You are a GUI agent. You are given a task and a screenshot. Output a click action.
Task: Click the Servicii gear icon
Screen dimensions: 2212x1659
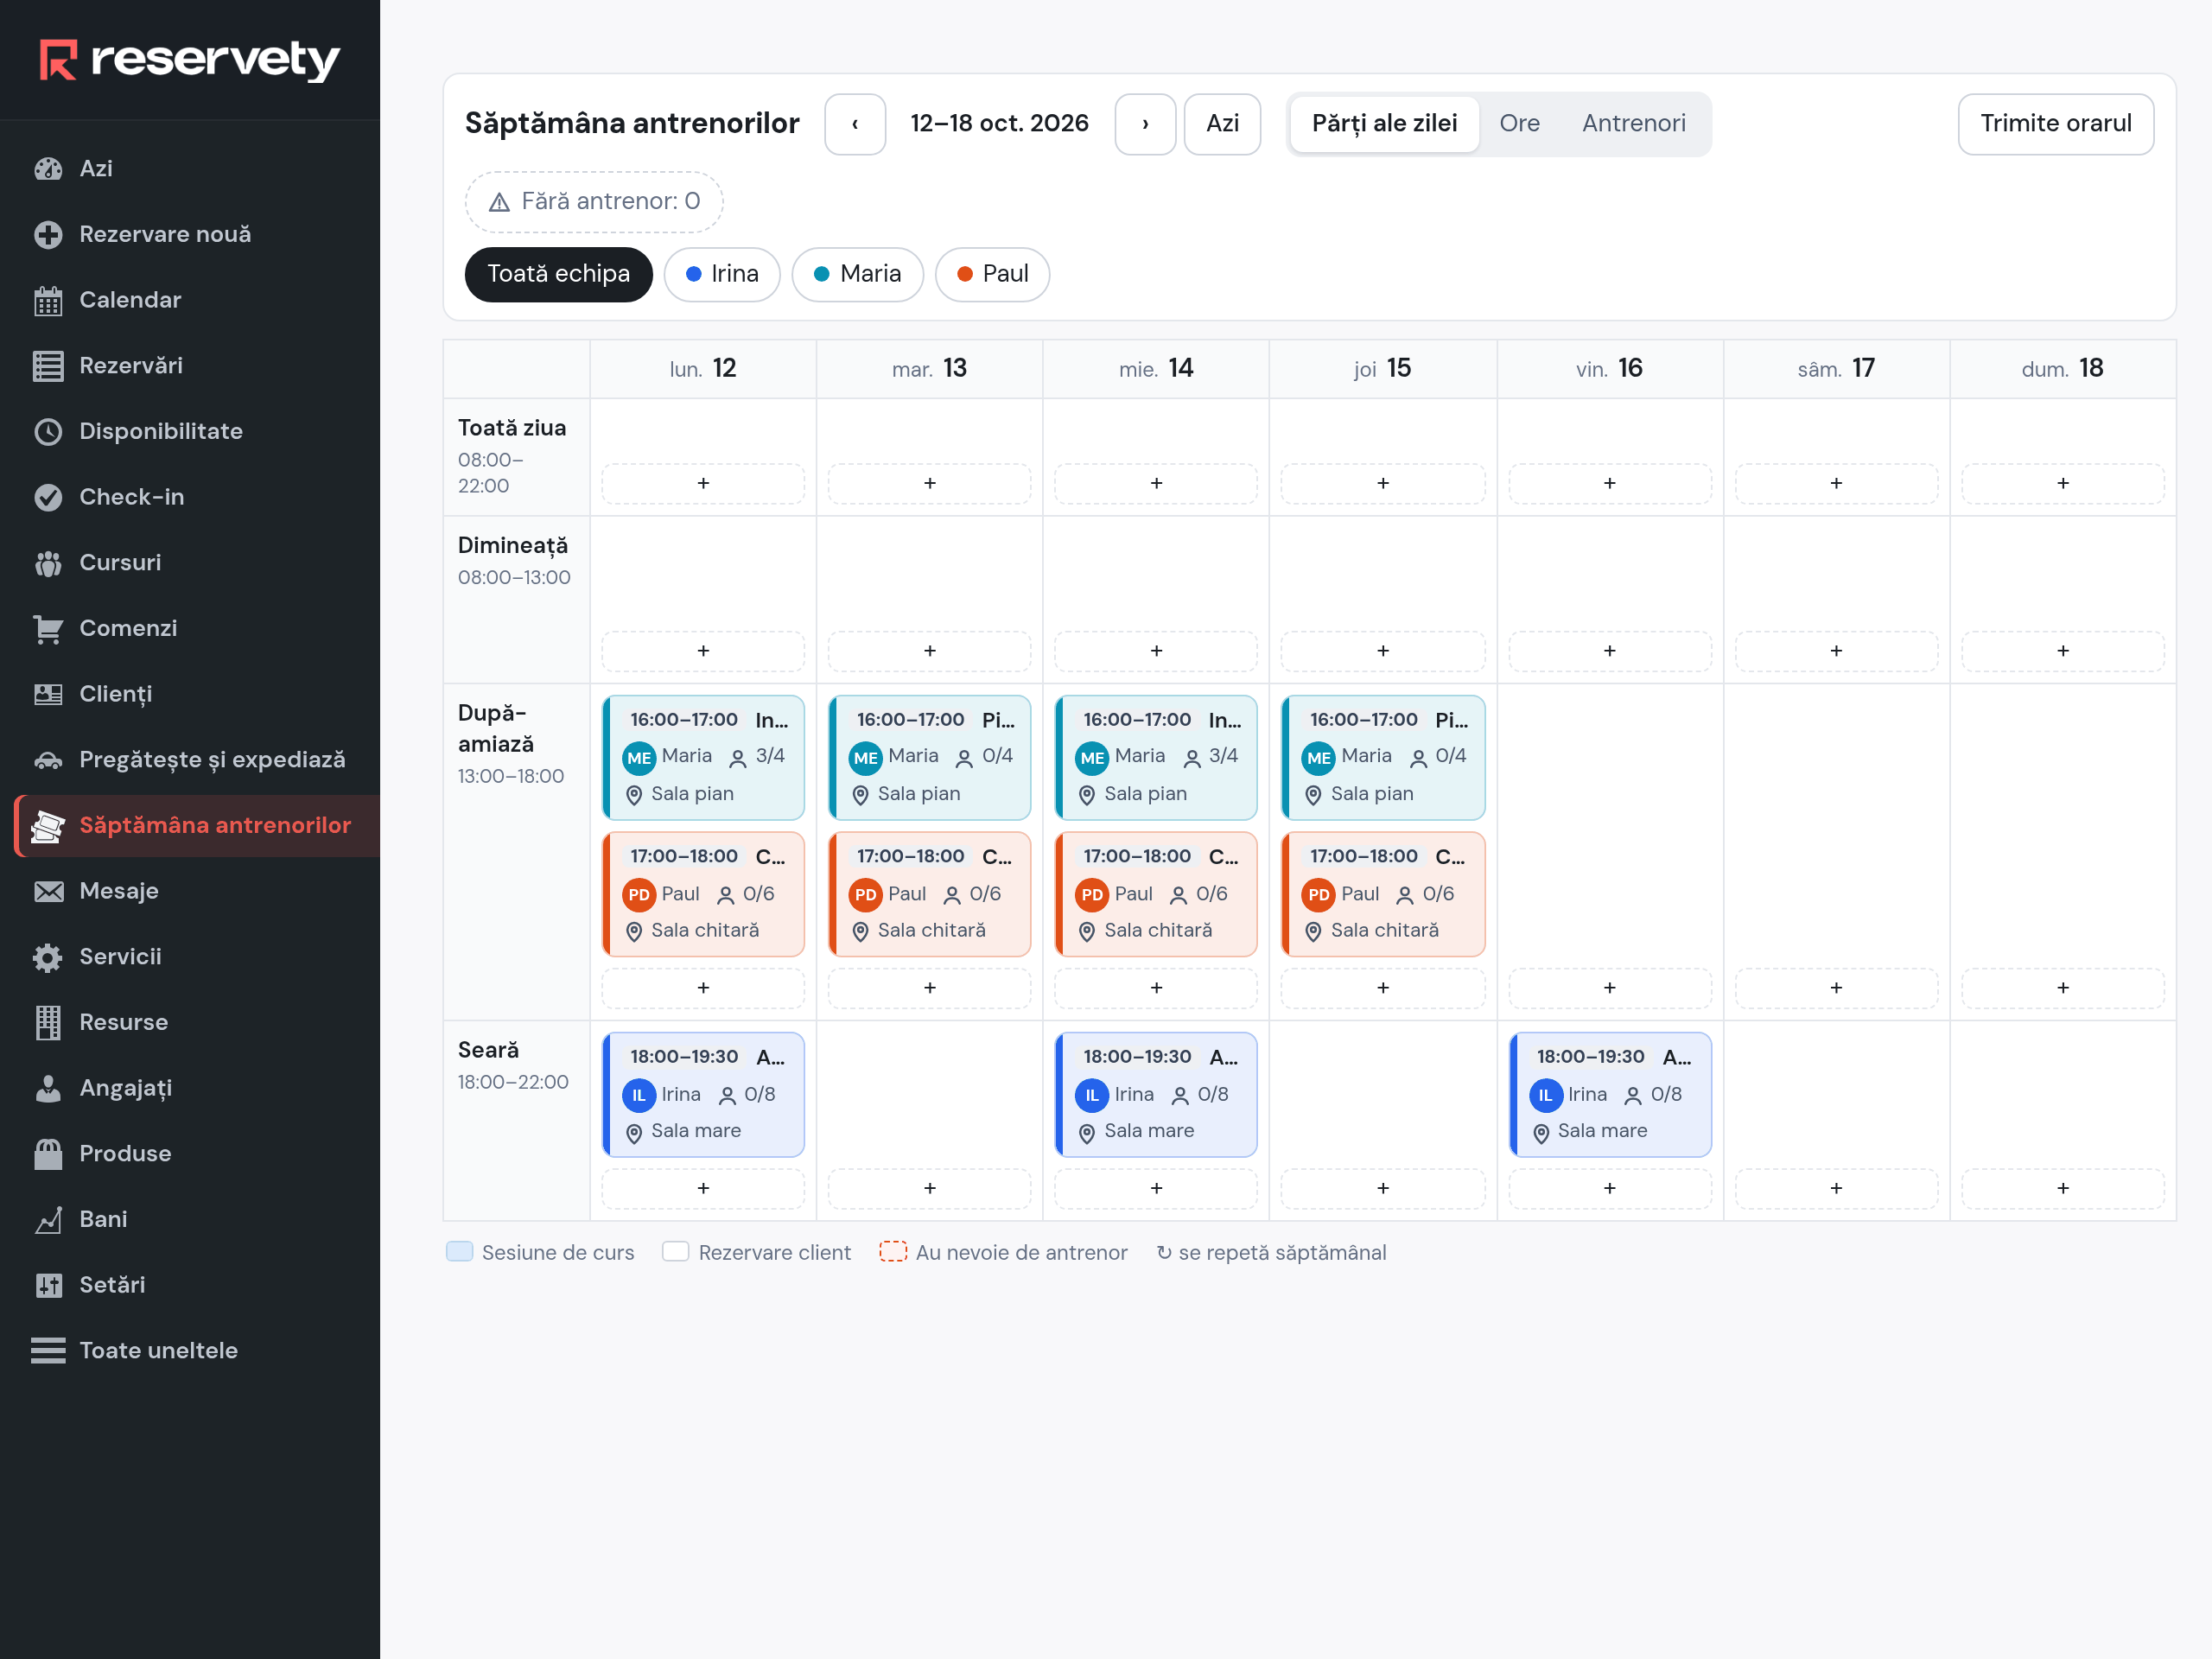pyautogui.click(x=48, y=957)
